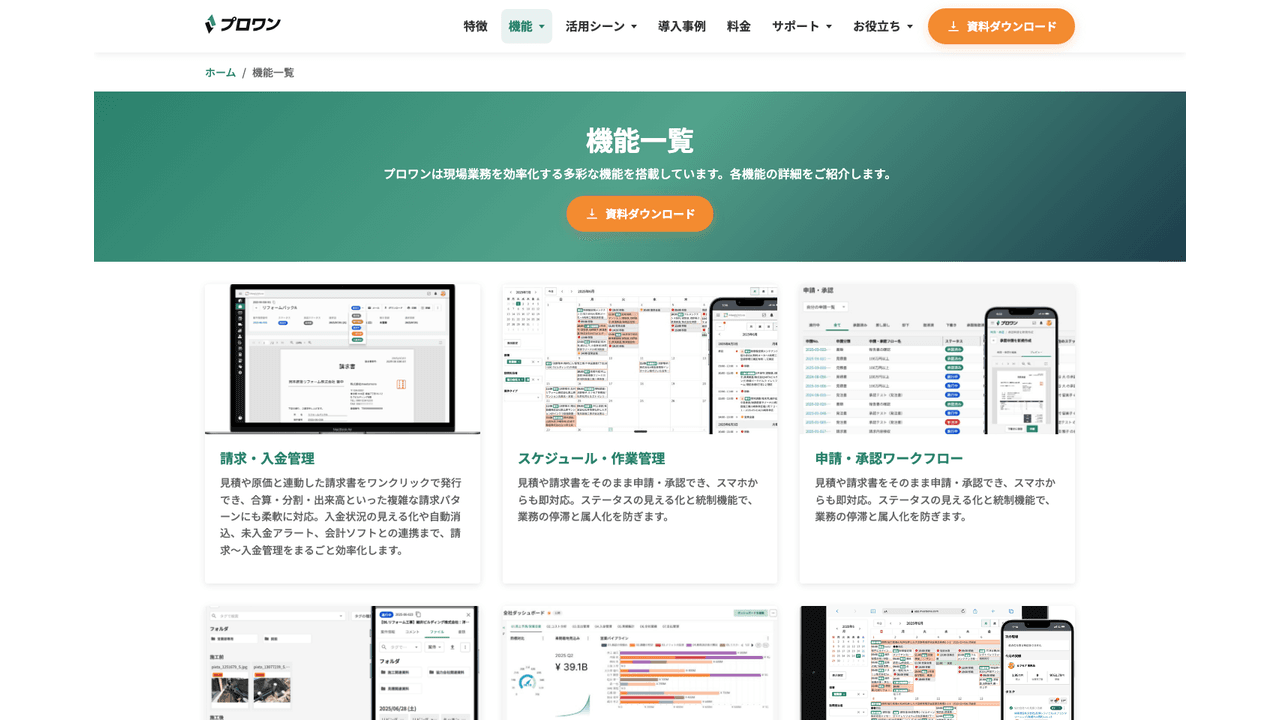Click the 機能一覧 breadcrumb text
1280x720 pixels.
(273, 73)
